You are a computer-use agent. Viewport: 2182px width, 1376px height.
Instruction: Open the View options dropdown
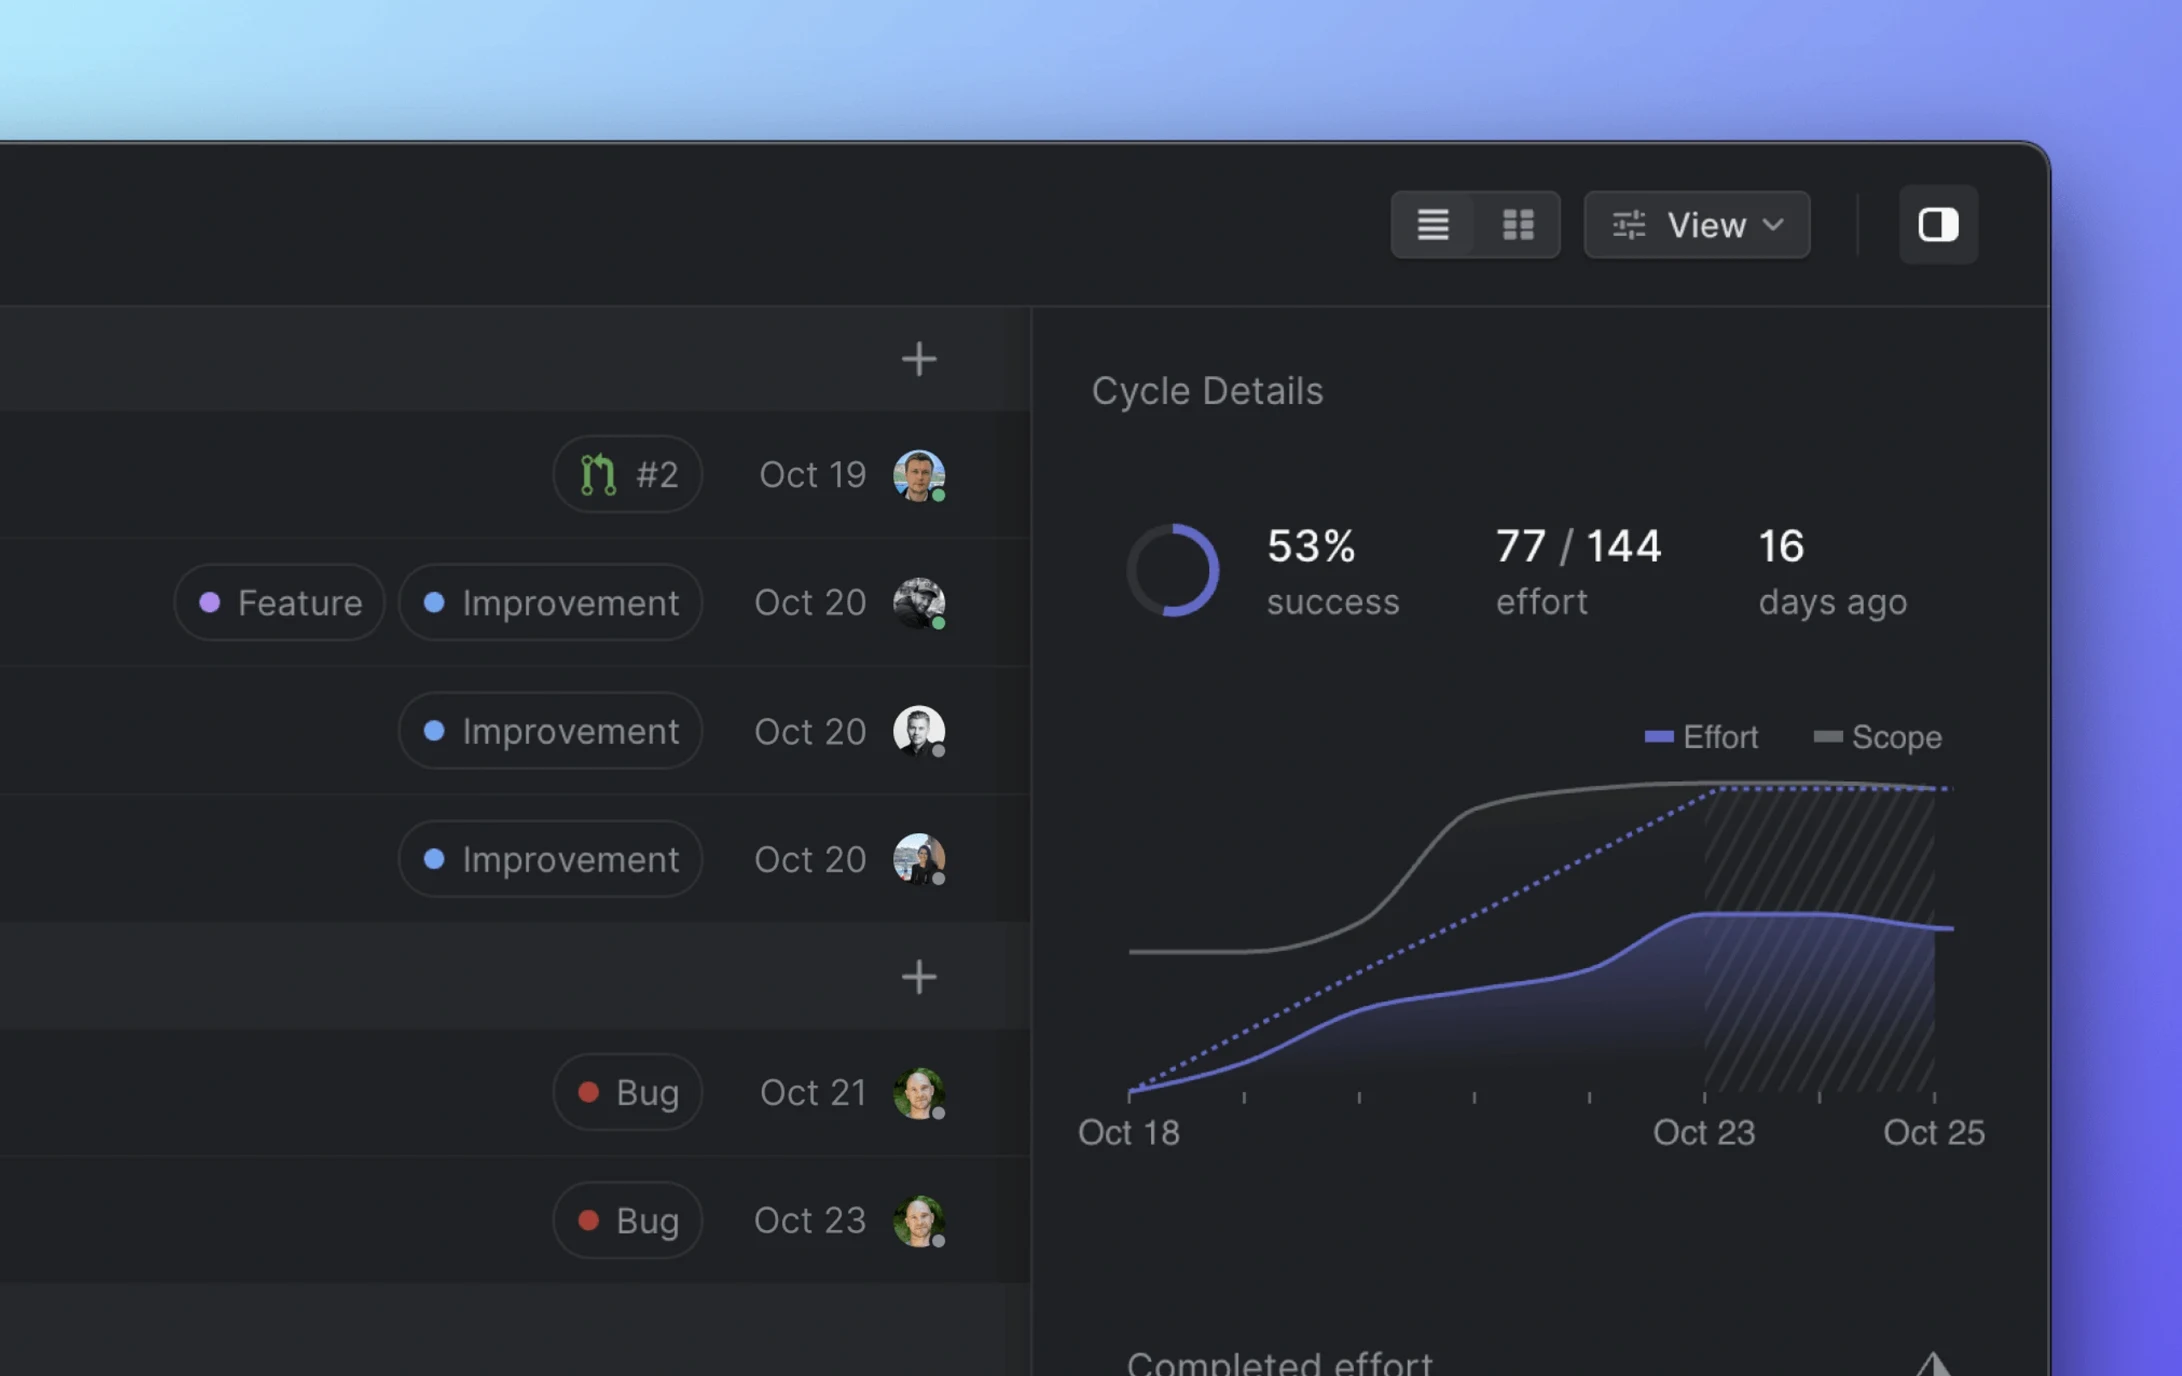[x=1697, y=225]
